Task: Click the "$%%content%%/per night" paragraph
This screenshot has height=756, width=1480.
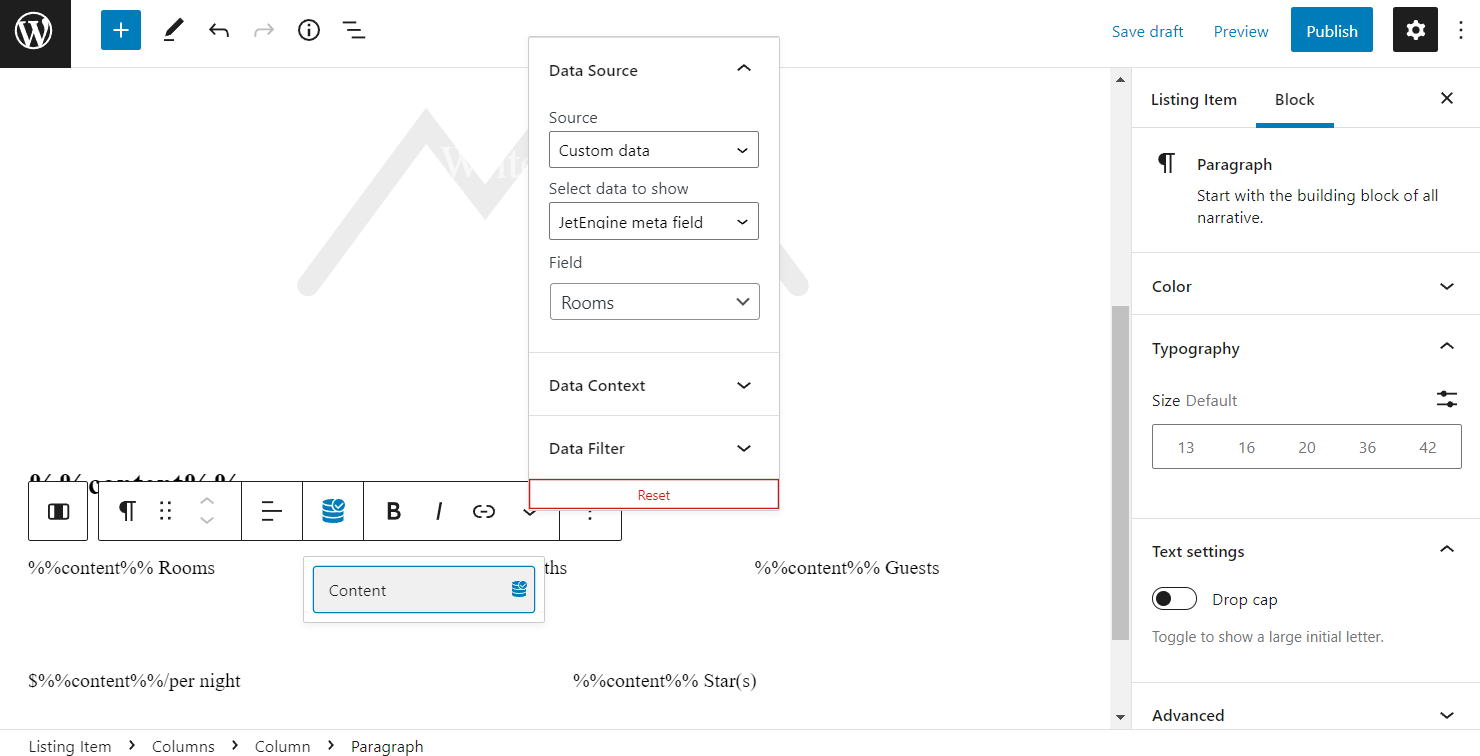Action: (134, 681)
